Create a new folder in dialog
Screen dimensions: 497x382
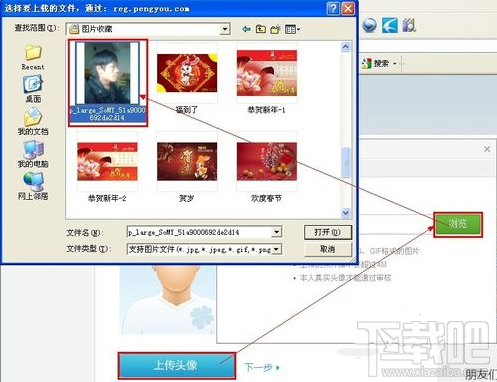click(275, 29)
